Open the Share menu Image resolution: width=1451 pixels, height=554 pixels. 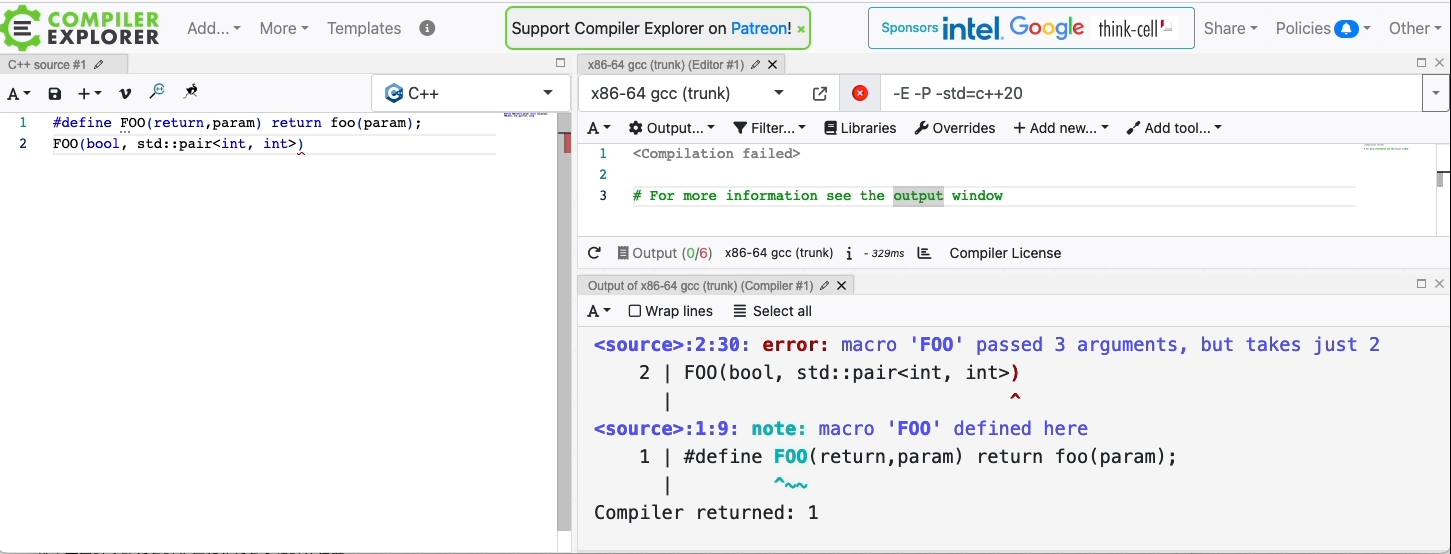pos(1230,28)
